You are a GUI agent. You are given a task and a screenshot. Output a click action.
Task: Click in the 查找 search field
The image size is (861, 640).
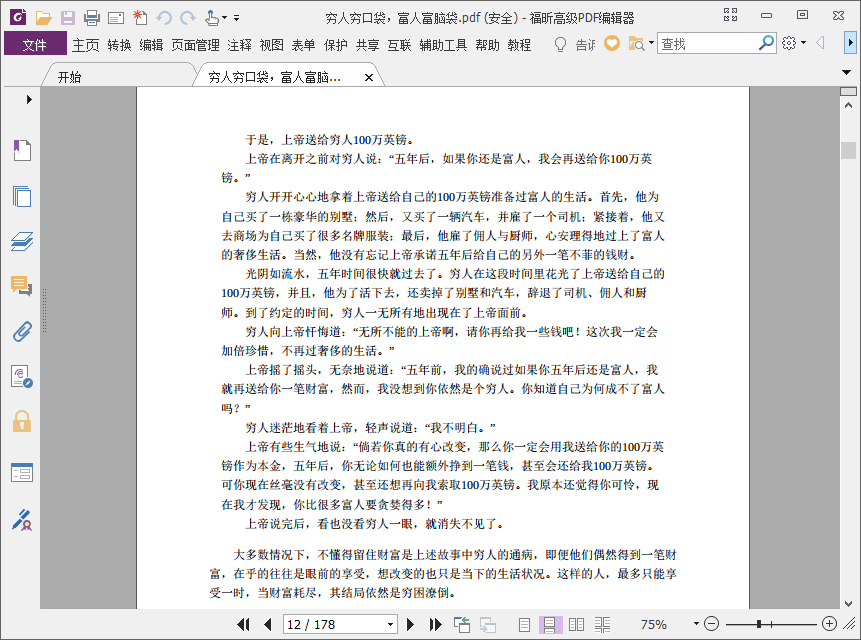[x=708, y=43]
